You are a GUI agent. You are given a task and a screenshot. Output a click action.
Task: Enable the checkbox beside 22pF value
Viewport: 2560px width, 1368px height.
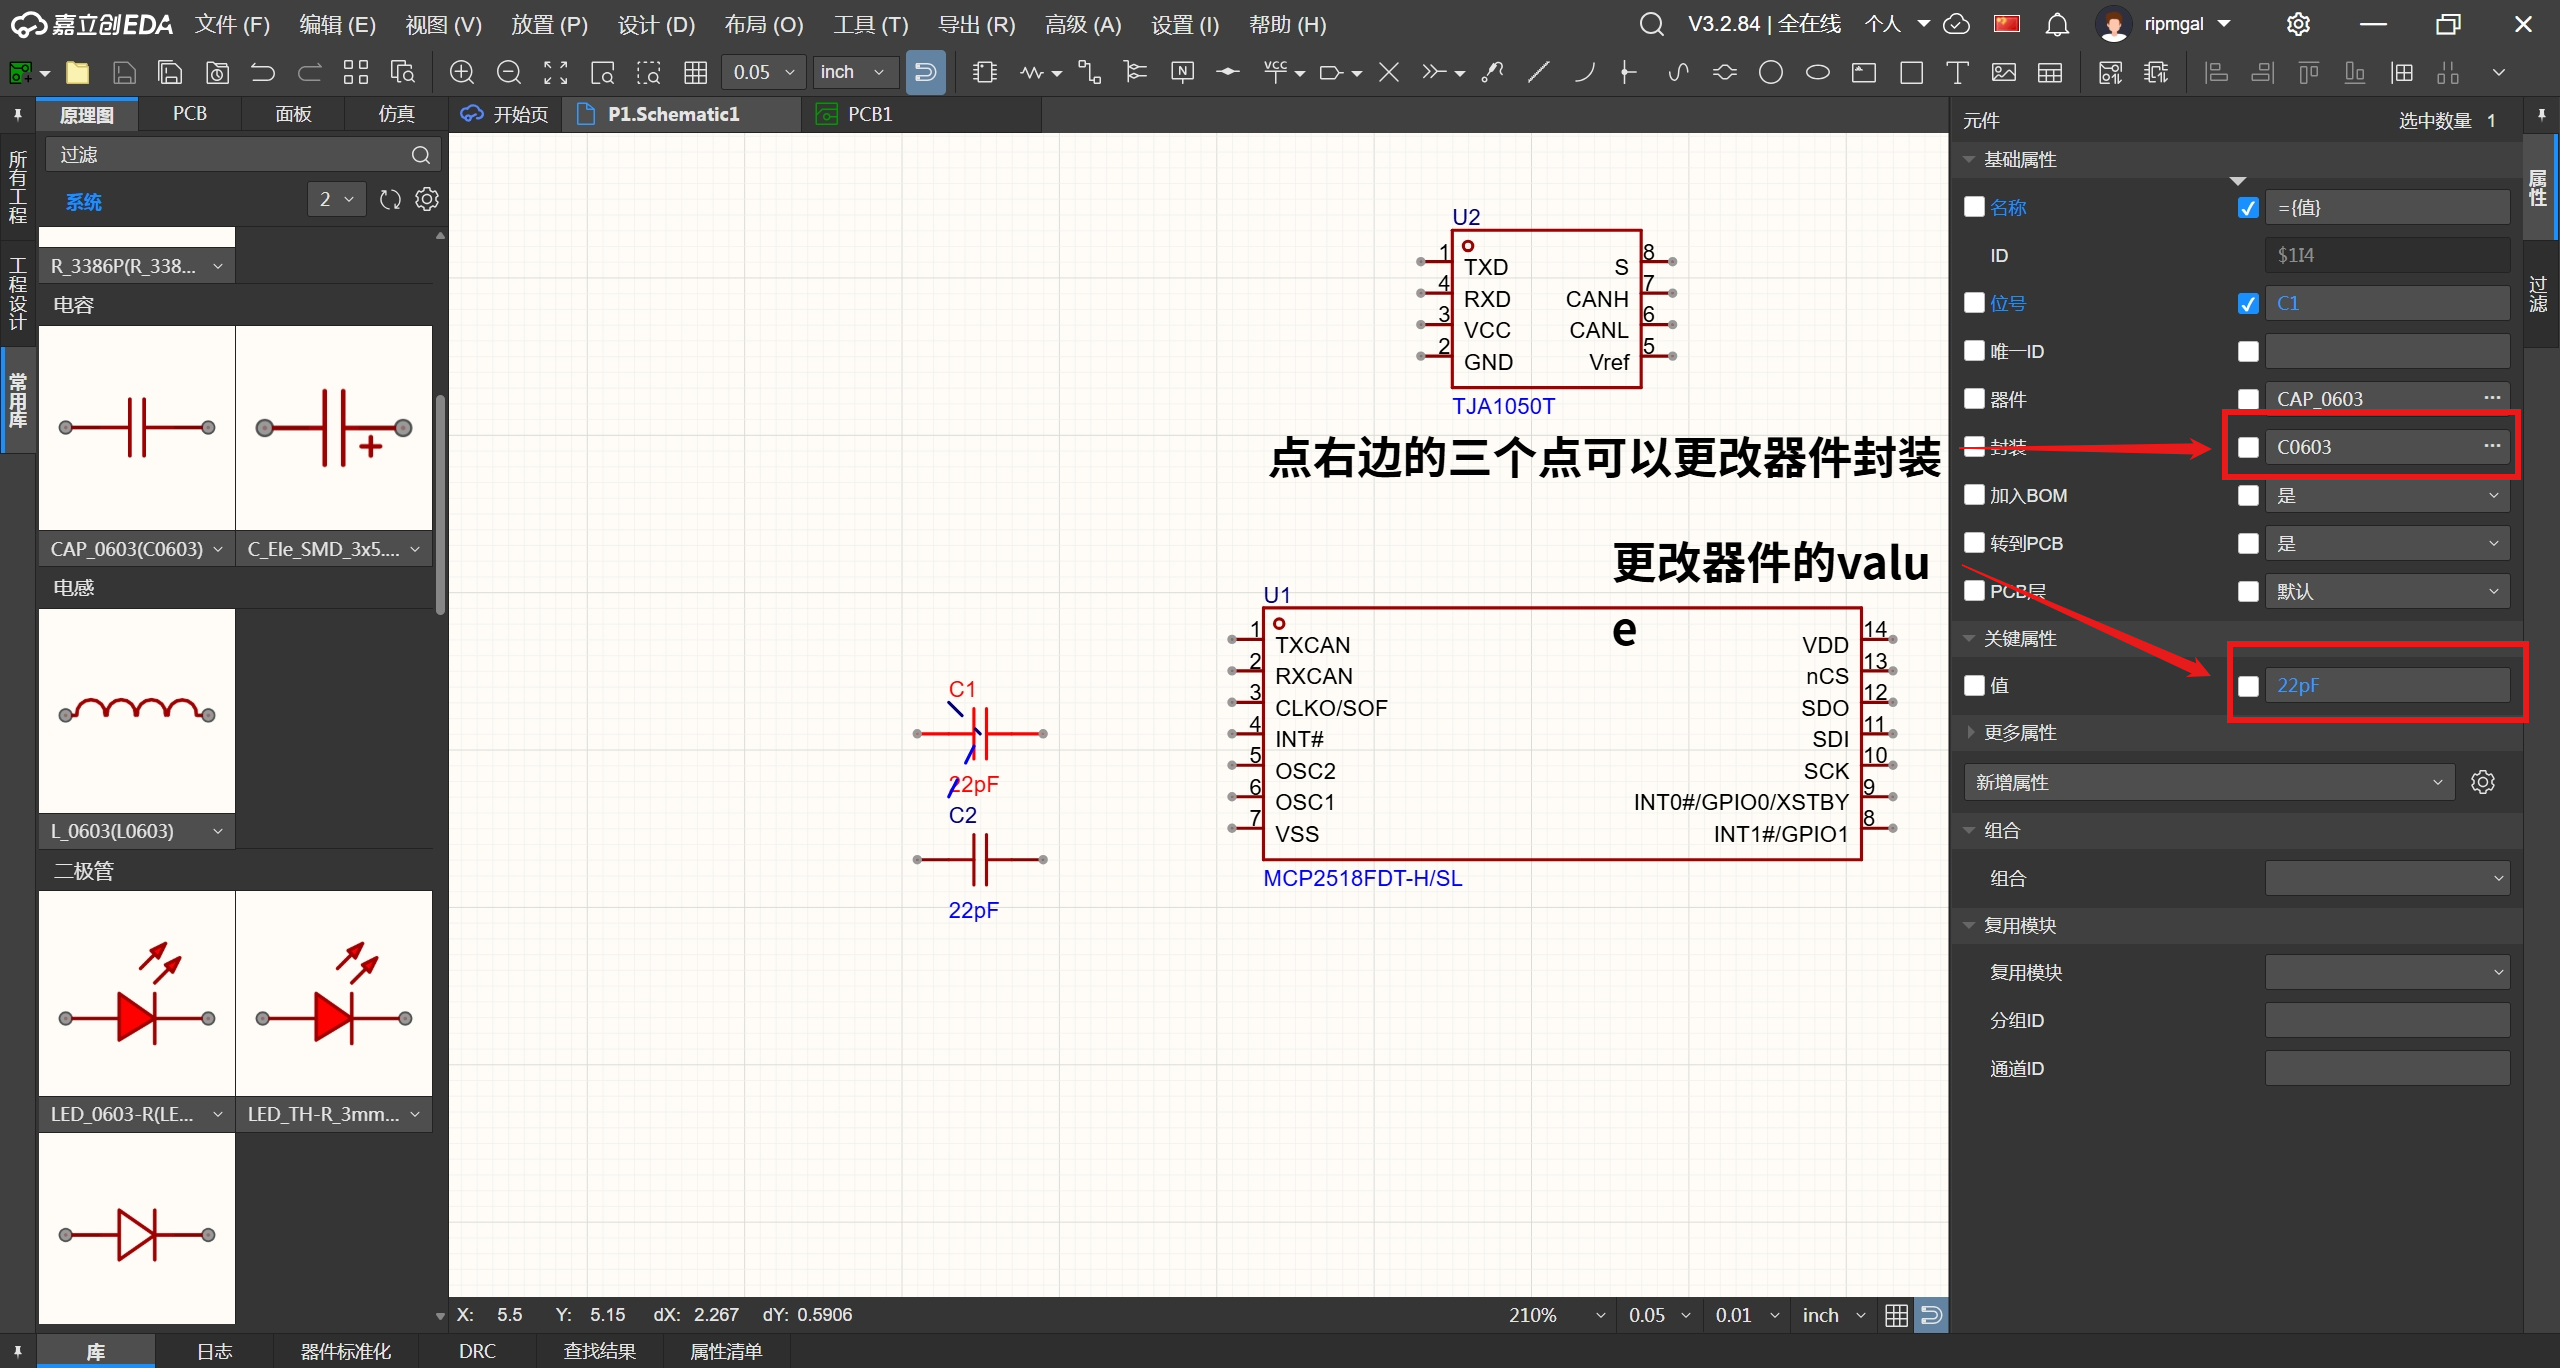coord(2248,686)
